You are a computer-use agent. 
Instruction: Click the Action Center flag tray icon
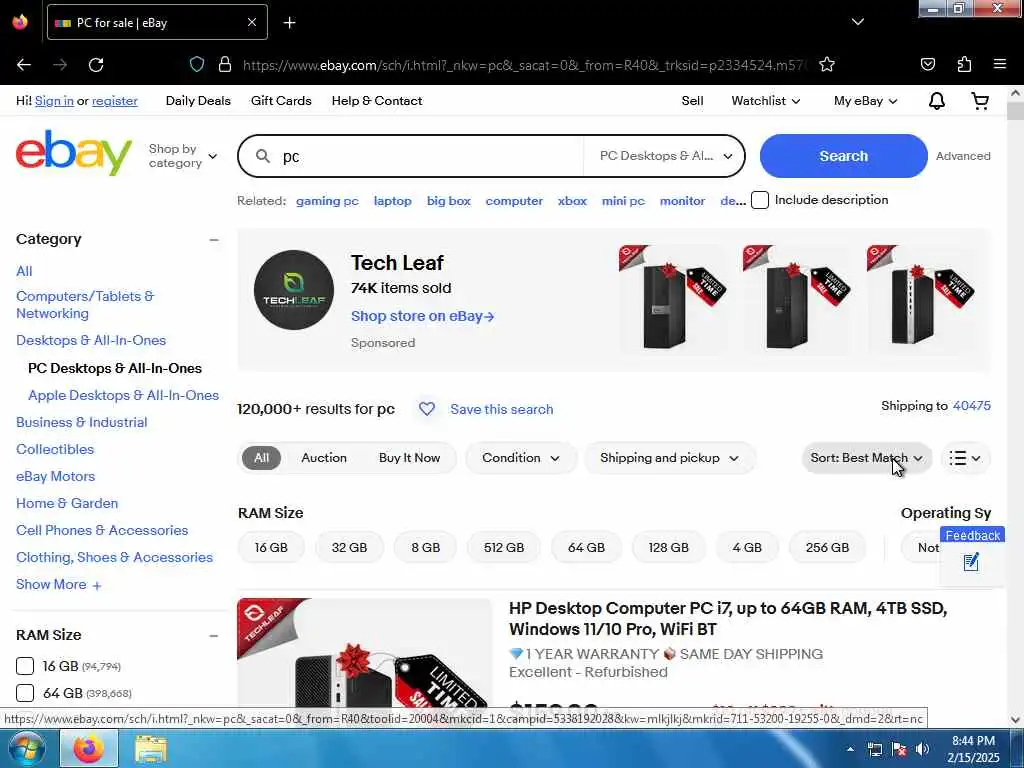pos(899,749)
